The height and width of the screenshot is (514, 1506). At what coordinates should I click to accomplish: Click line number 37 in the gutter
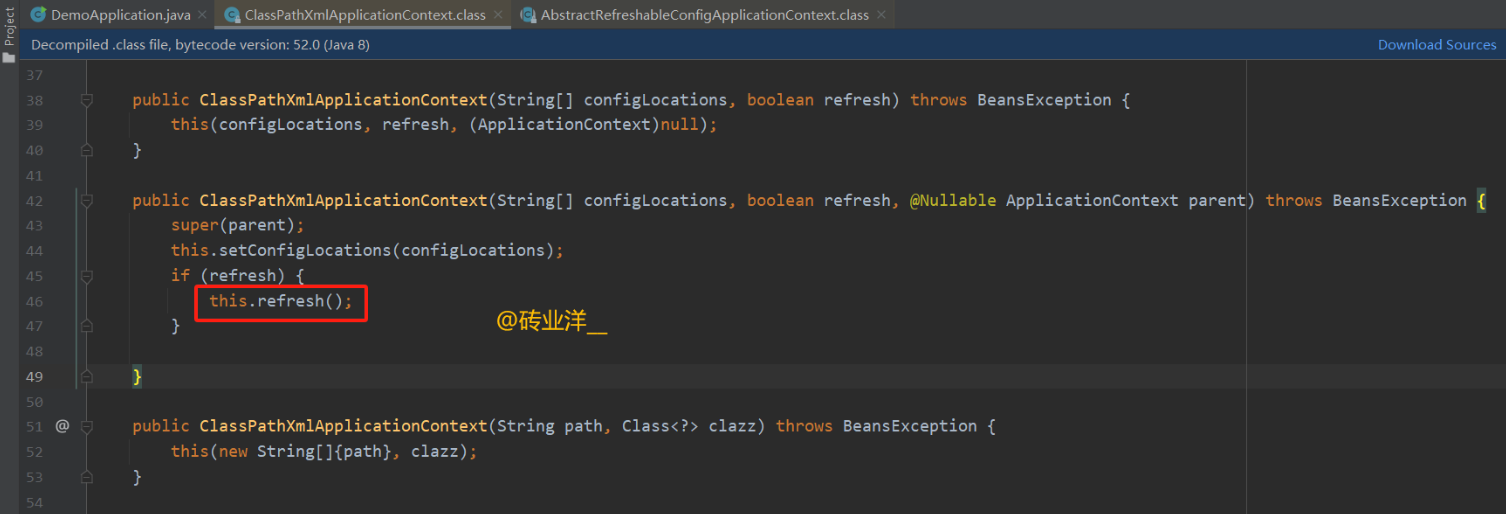pyautogui.click(x=33, y=75)
